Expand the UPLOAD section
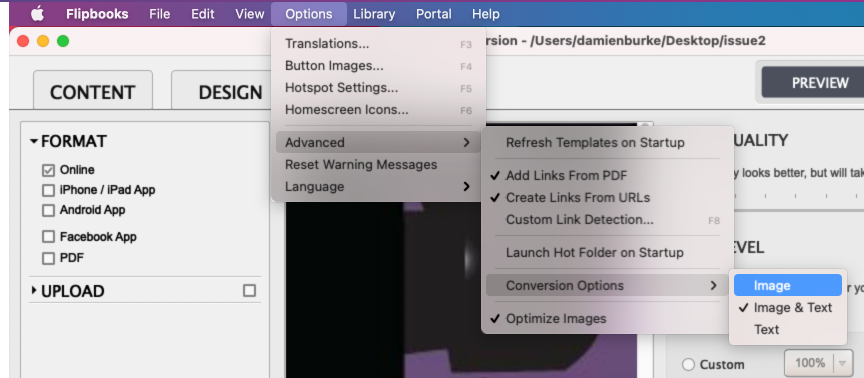 point(34,290)
